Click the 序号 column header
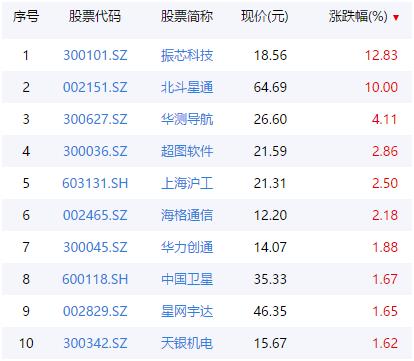 pyautogui.click(x=26, y=16)
